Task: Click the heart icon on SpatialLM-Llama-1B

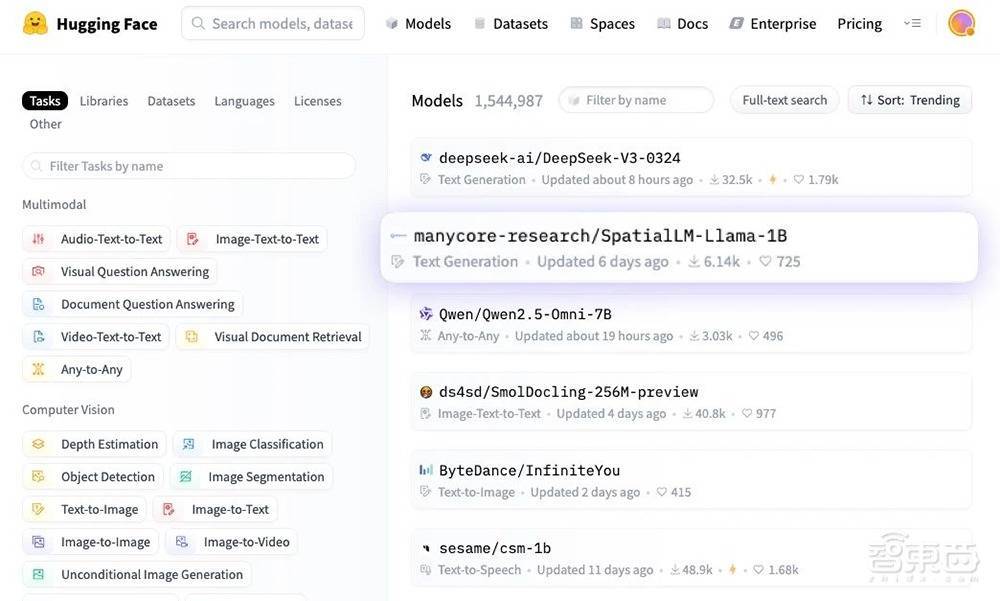Action: coord(765,262)
